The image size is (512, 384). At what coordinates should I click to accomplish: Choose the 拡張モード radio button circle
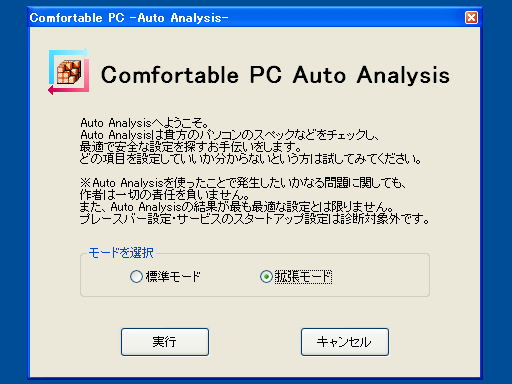point(266,277)
